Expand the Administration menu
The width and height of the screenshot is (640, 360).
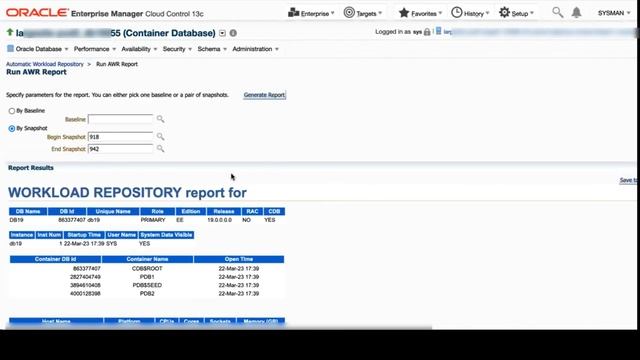click(x=256, y=49)
